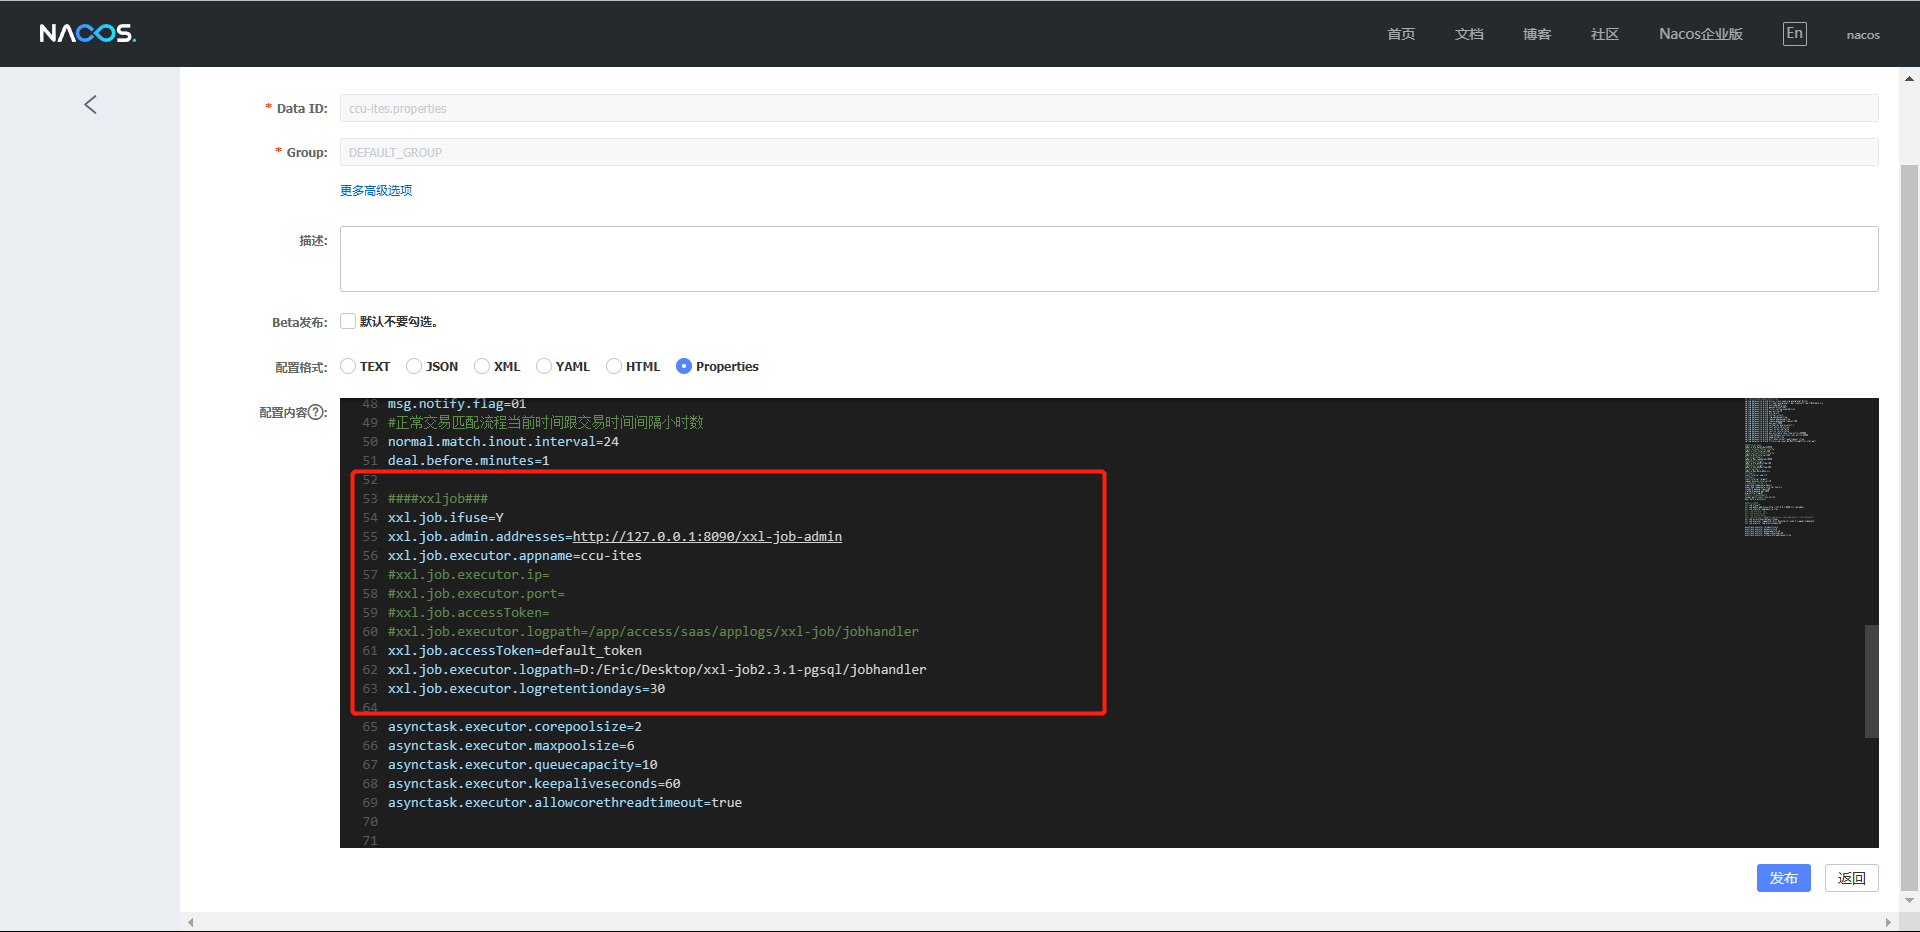1920x932 pixels.
Task: Open the Nacos企业版 link
Action: (x=1700, y=34)
